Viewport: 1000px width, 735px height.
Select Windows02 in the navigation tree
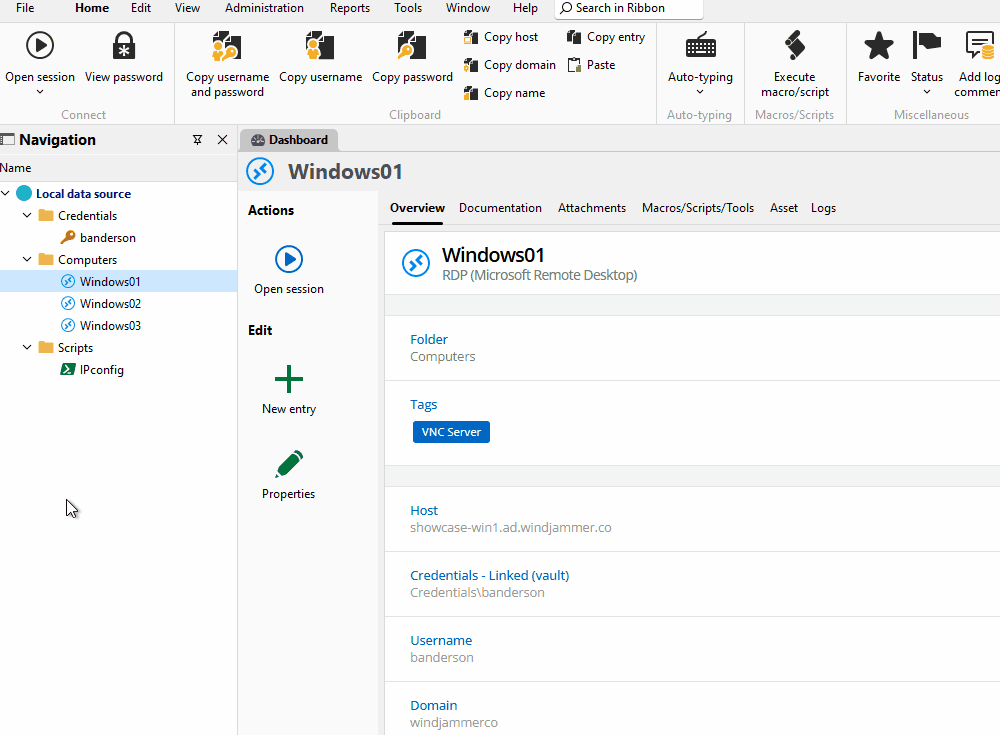pyautogui.click(x=110, y=304)
